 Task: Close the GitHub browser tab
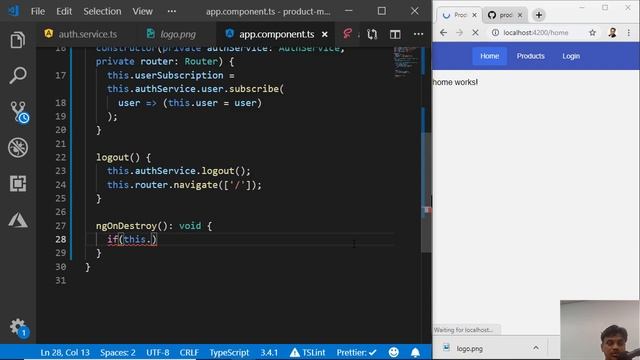click(x=520, y=15)
